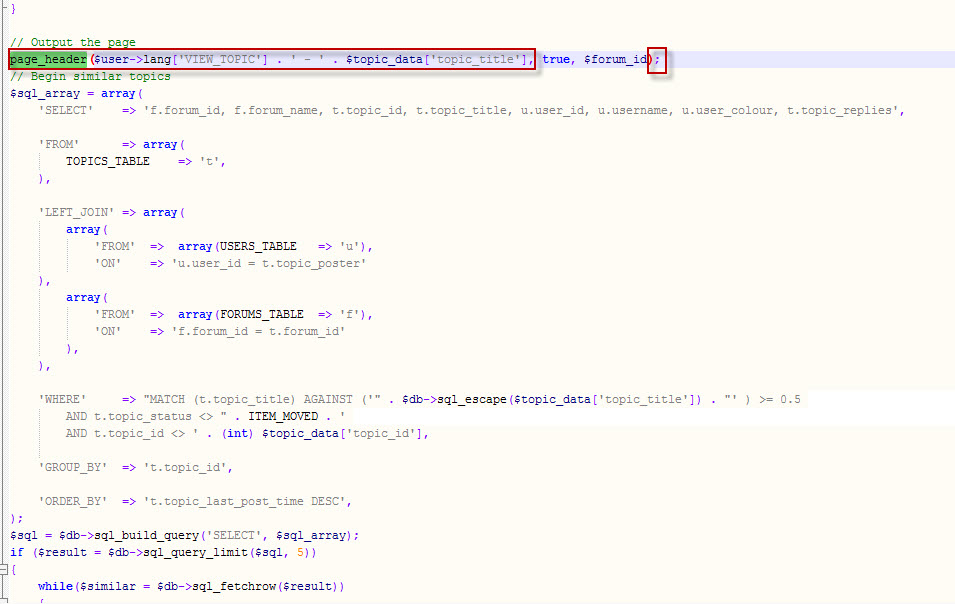Click the '// Begin similar topics' comment
Image resolution: width=955 pixels, height=604 pixels.
coord(90,76)
